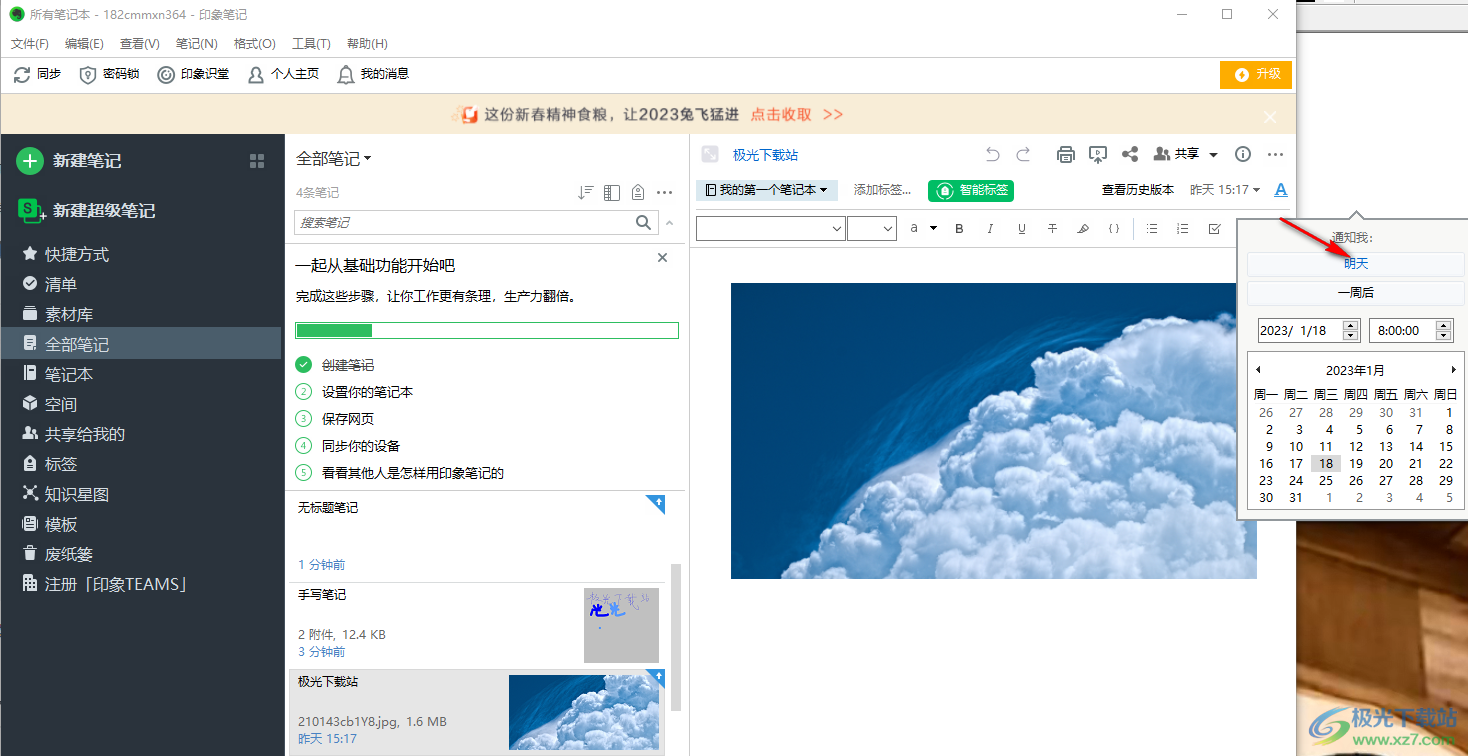1468x756 pixels.
Task: Start presentation mode for the note
Action: click(x=1098, y=154)
